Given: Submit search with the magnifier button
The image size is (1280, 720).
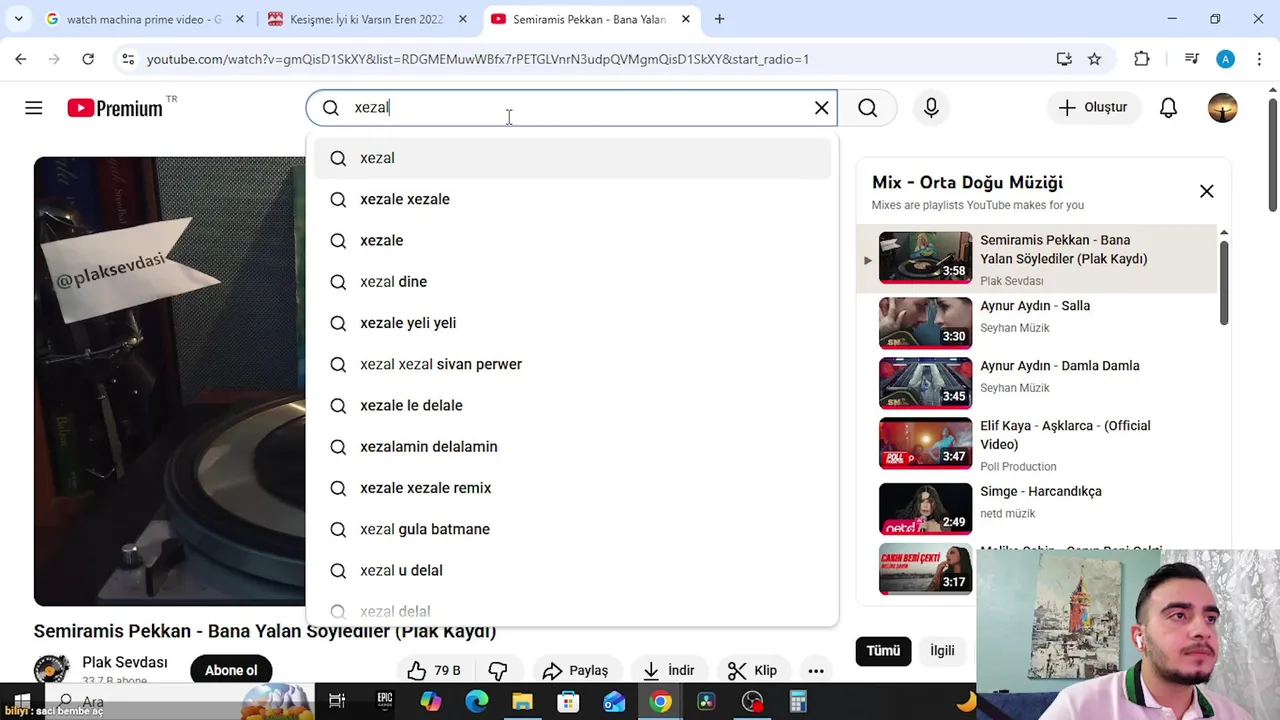Looking at the screenshot, I should pos(868,108).
